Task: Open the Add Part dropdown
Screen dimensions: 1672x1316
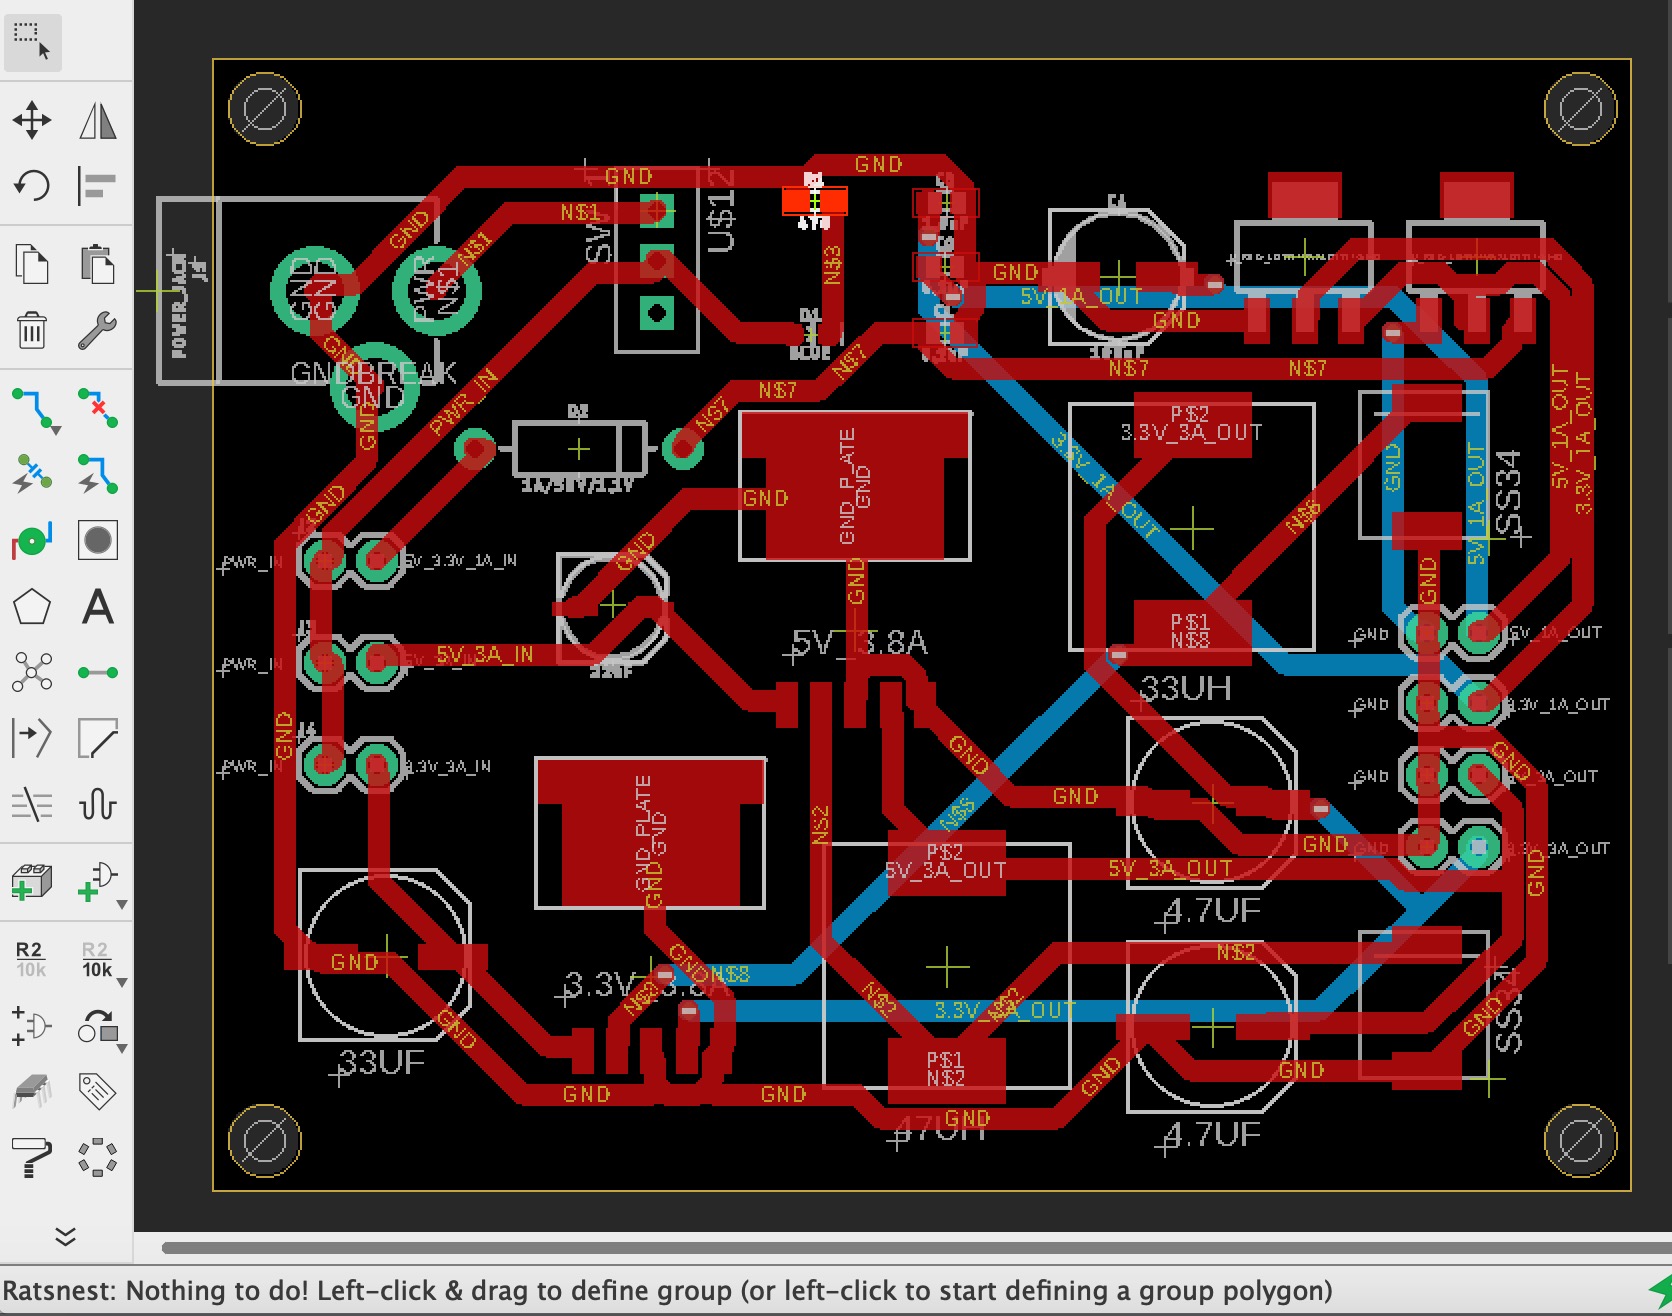Action: 121,905
